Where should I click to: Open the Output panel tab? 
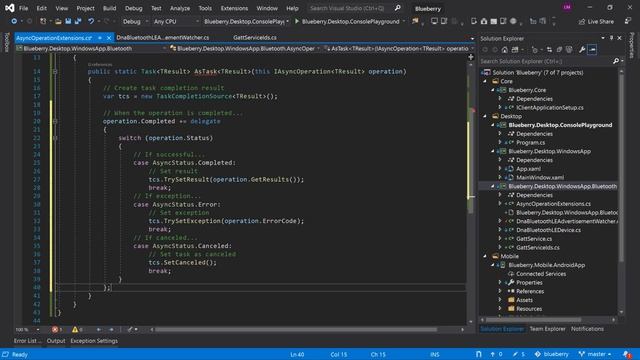coord(56,341)
